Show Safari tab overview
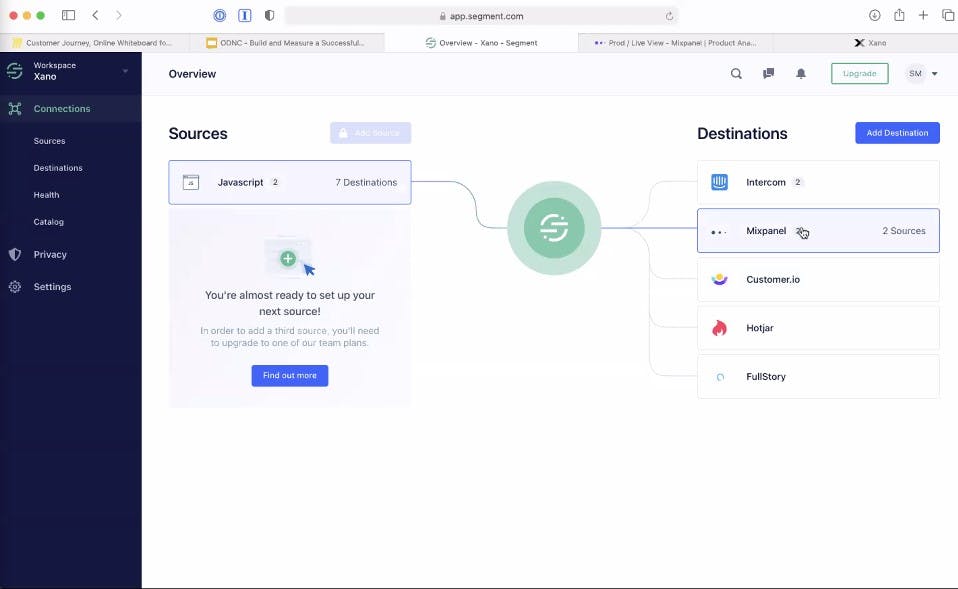Image resolution: width=958 pixels, height=589 pixels. pos(948,15)
